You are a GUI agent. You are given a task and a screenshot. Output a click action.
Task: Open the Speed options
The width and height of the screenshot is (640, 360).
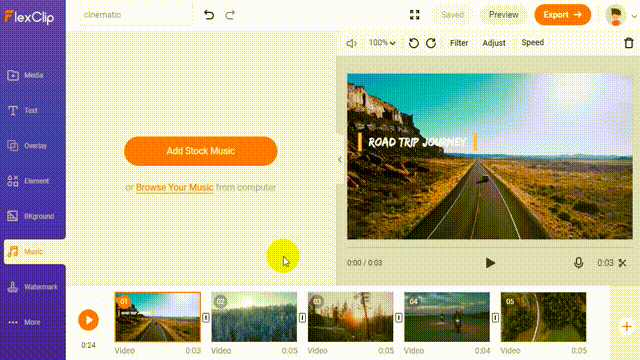point(532,42)
